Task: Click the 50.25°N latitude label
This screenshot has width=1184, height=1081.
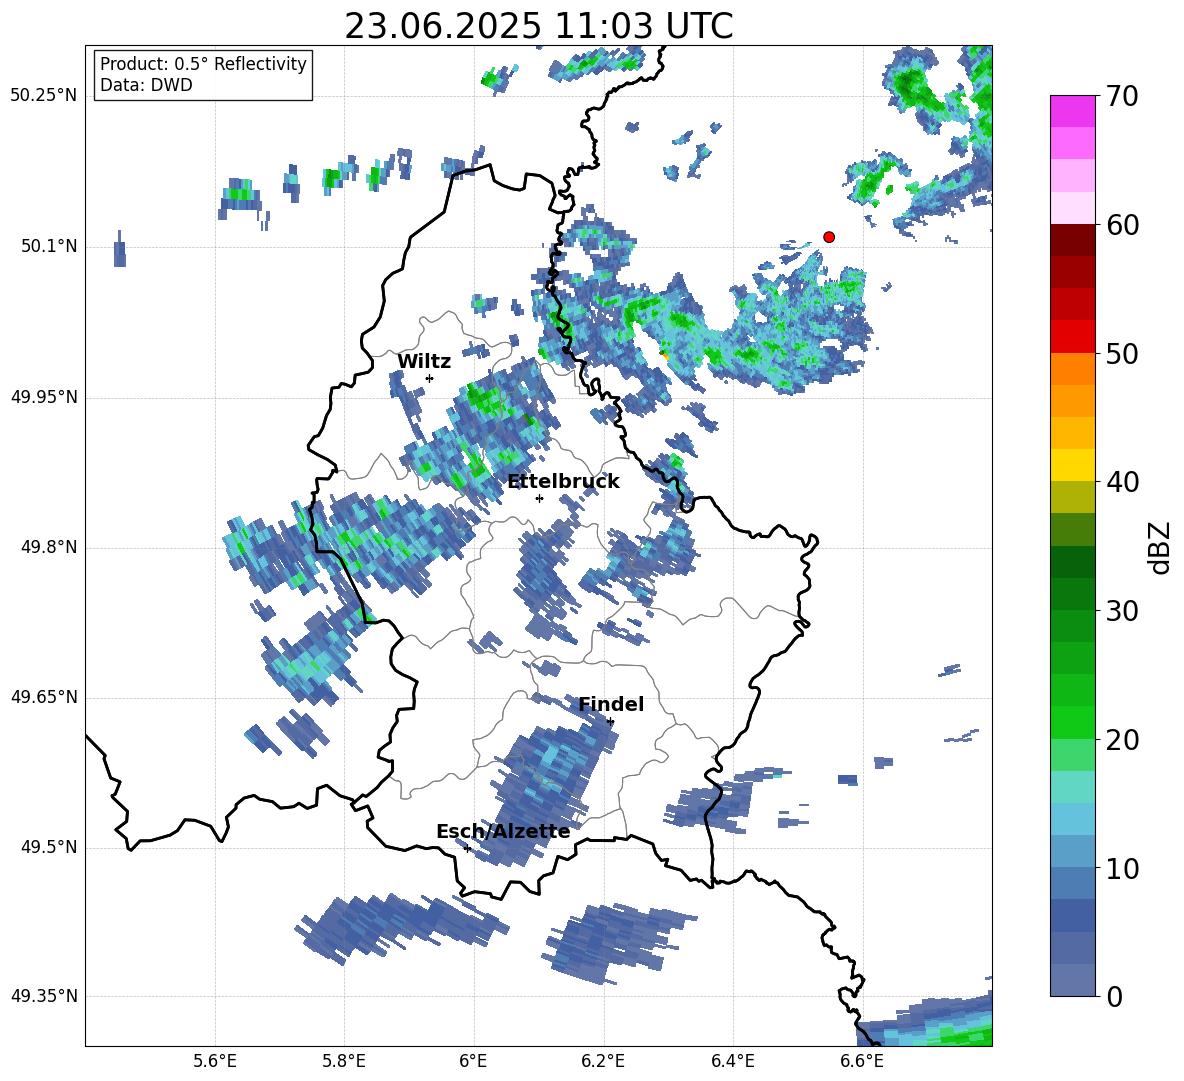Action: pos(44,96)
